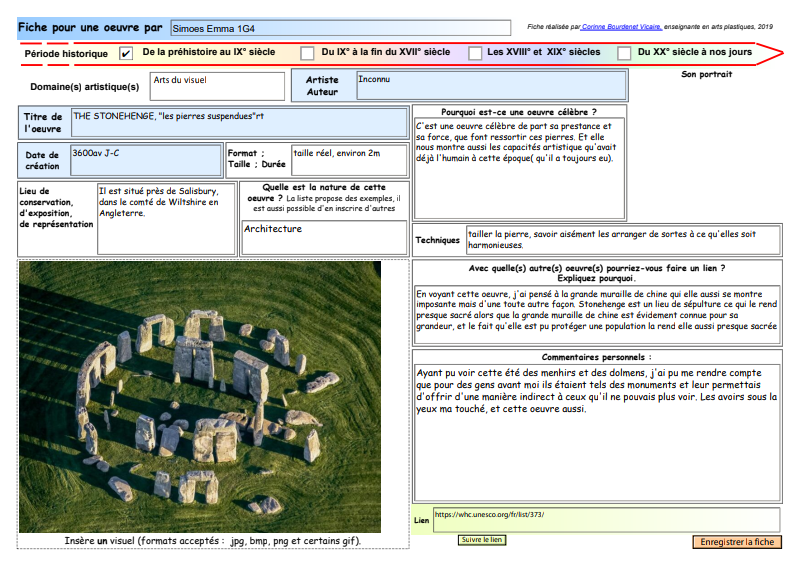
Task: Click the UNESCO URL in Lien field
Action: [490, 515]
